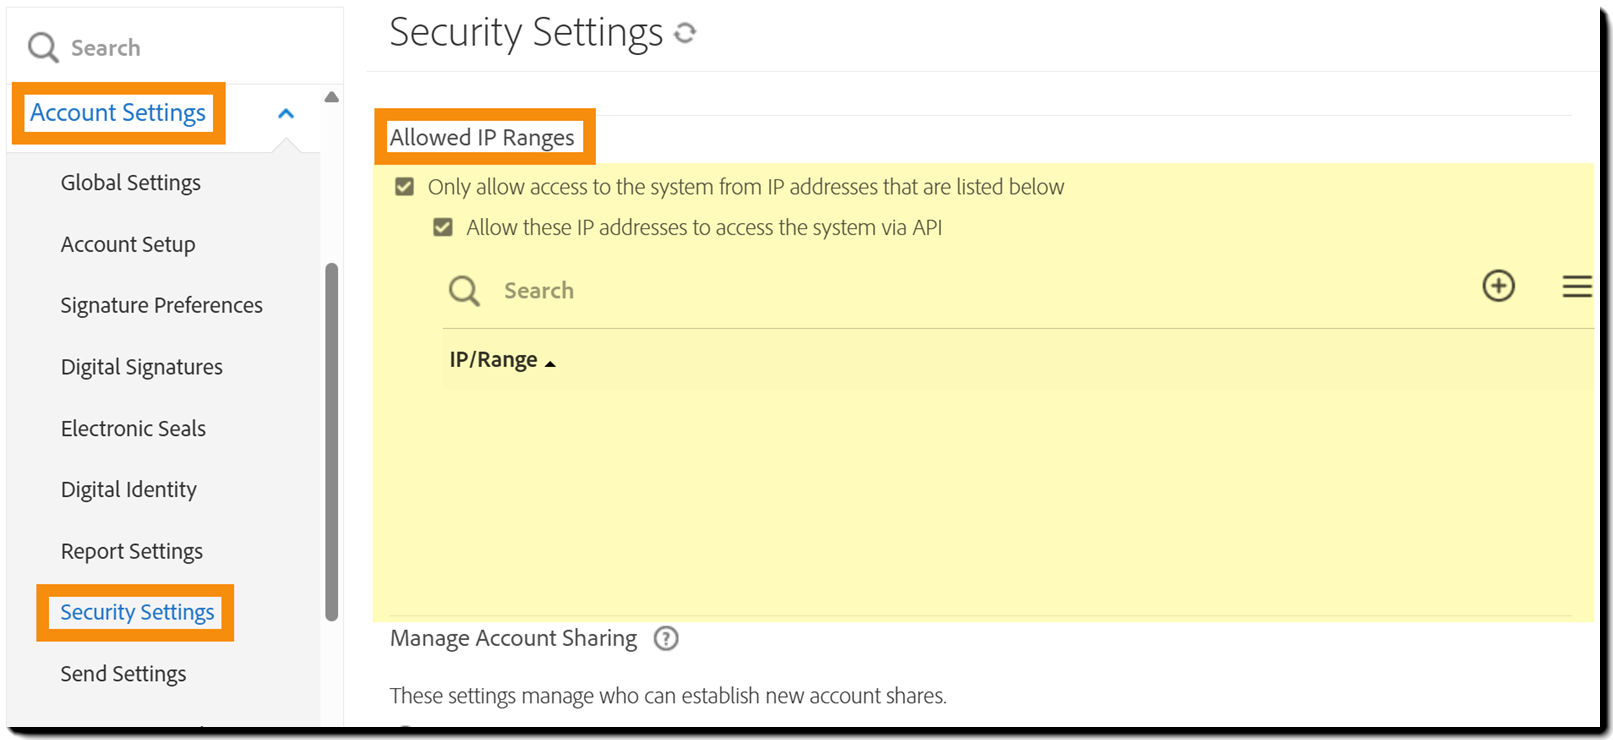Collapse the Account Settings section with the chevron
Viewport: 1613px width, 740px height.
[x=286, y=114]
